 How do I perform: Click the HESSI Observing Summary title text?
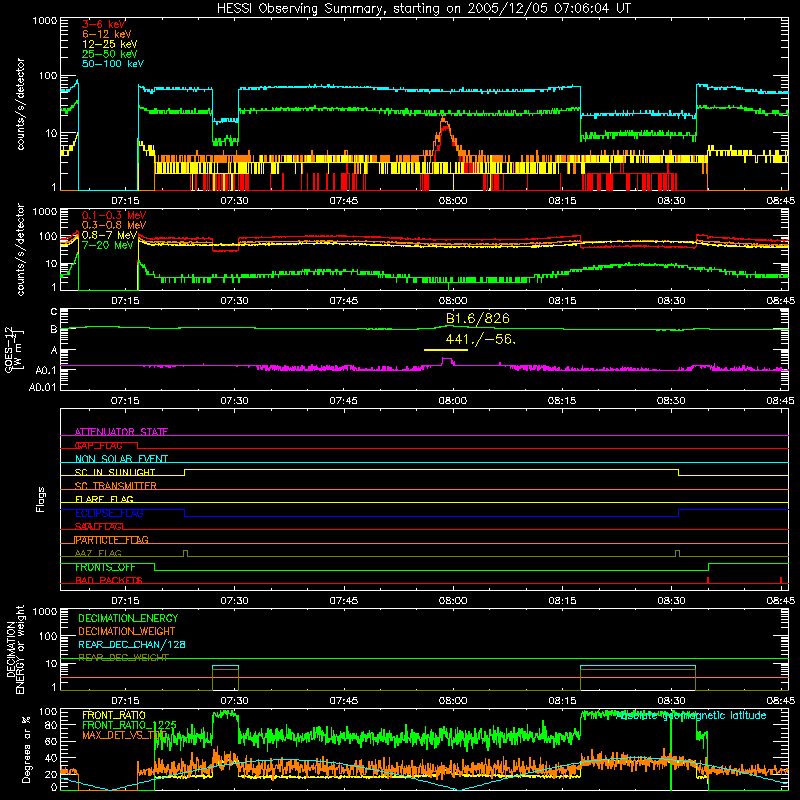click(423, 8)
